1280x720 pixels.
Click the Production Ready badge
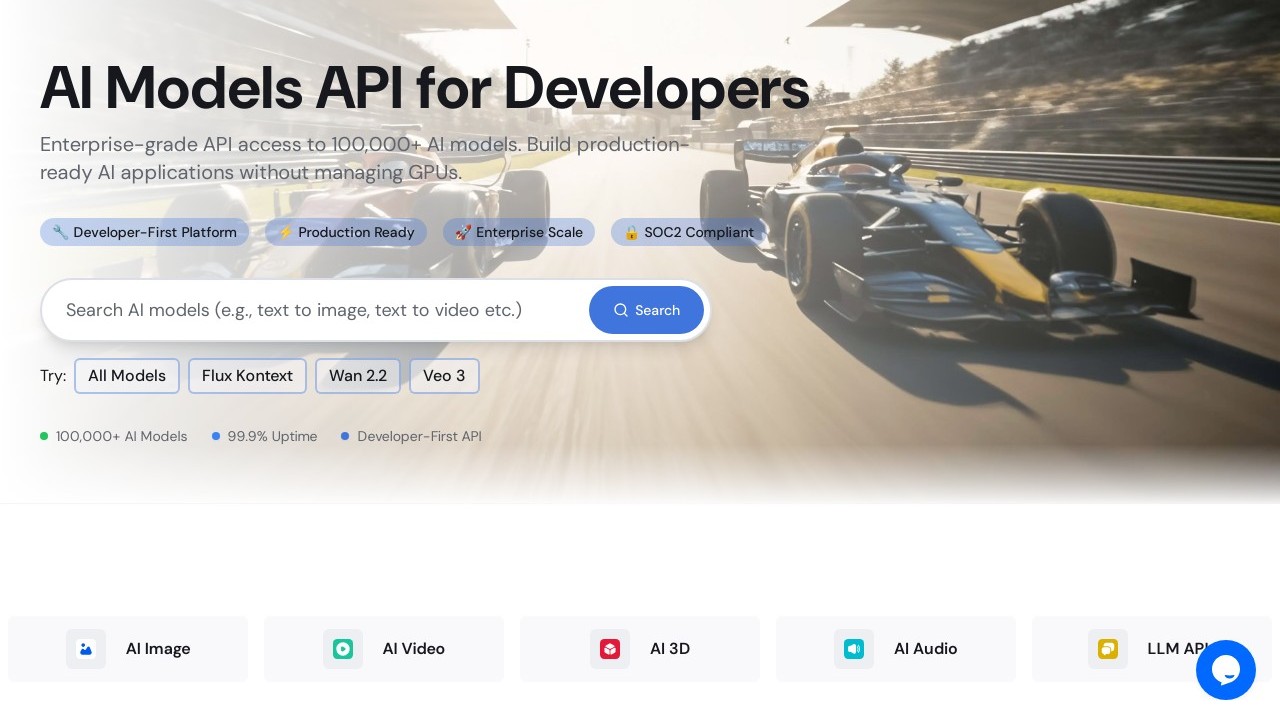pos(346,232)
